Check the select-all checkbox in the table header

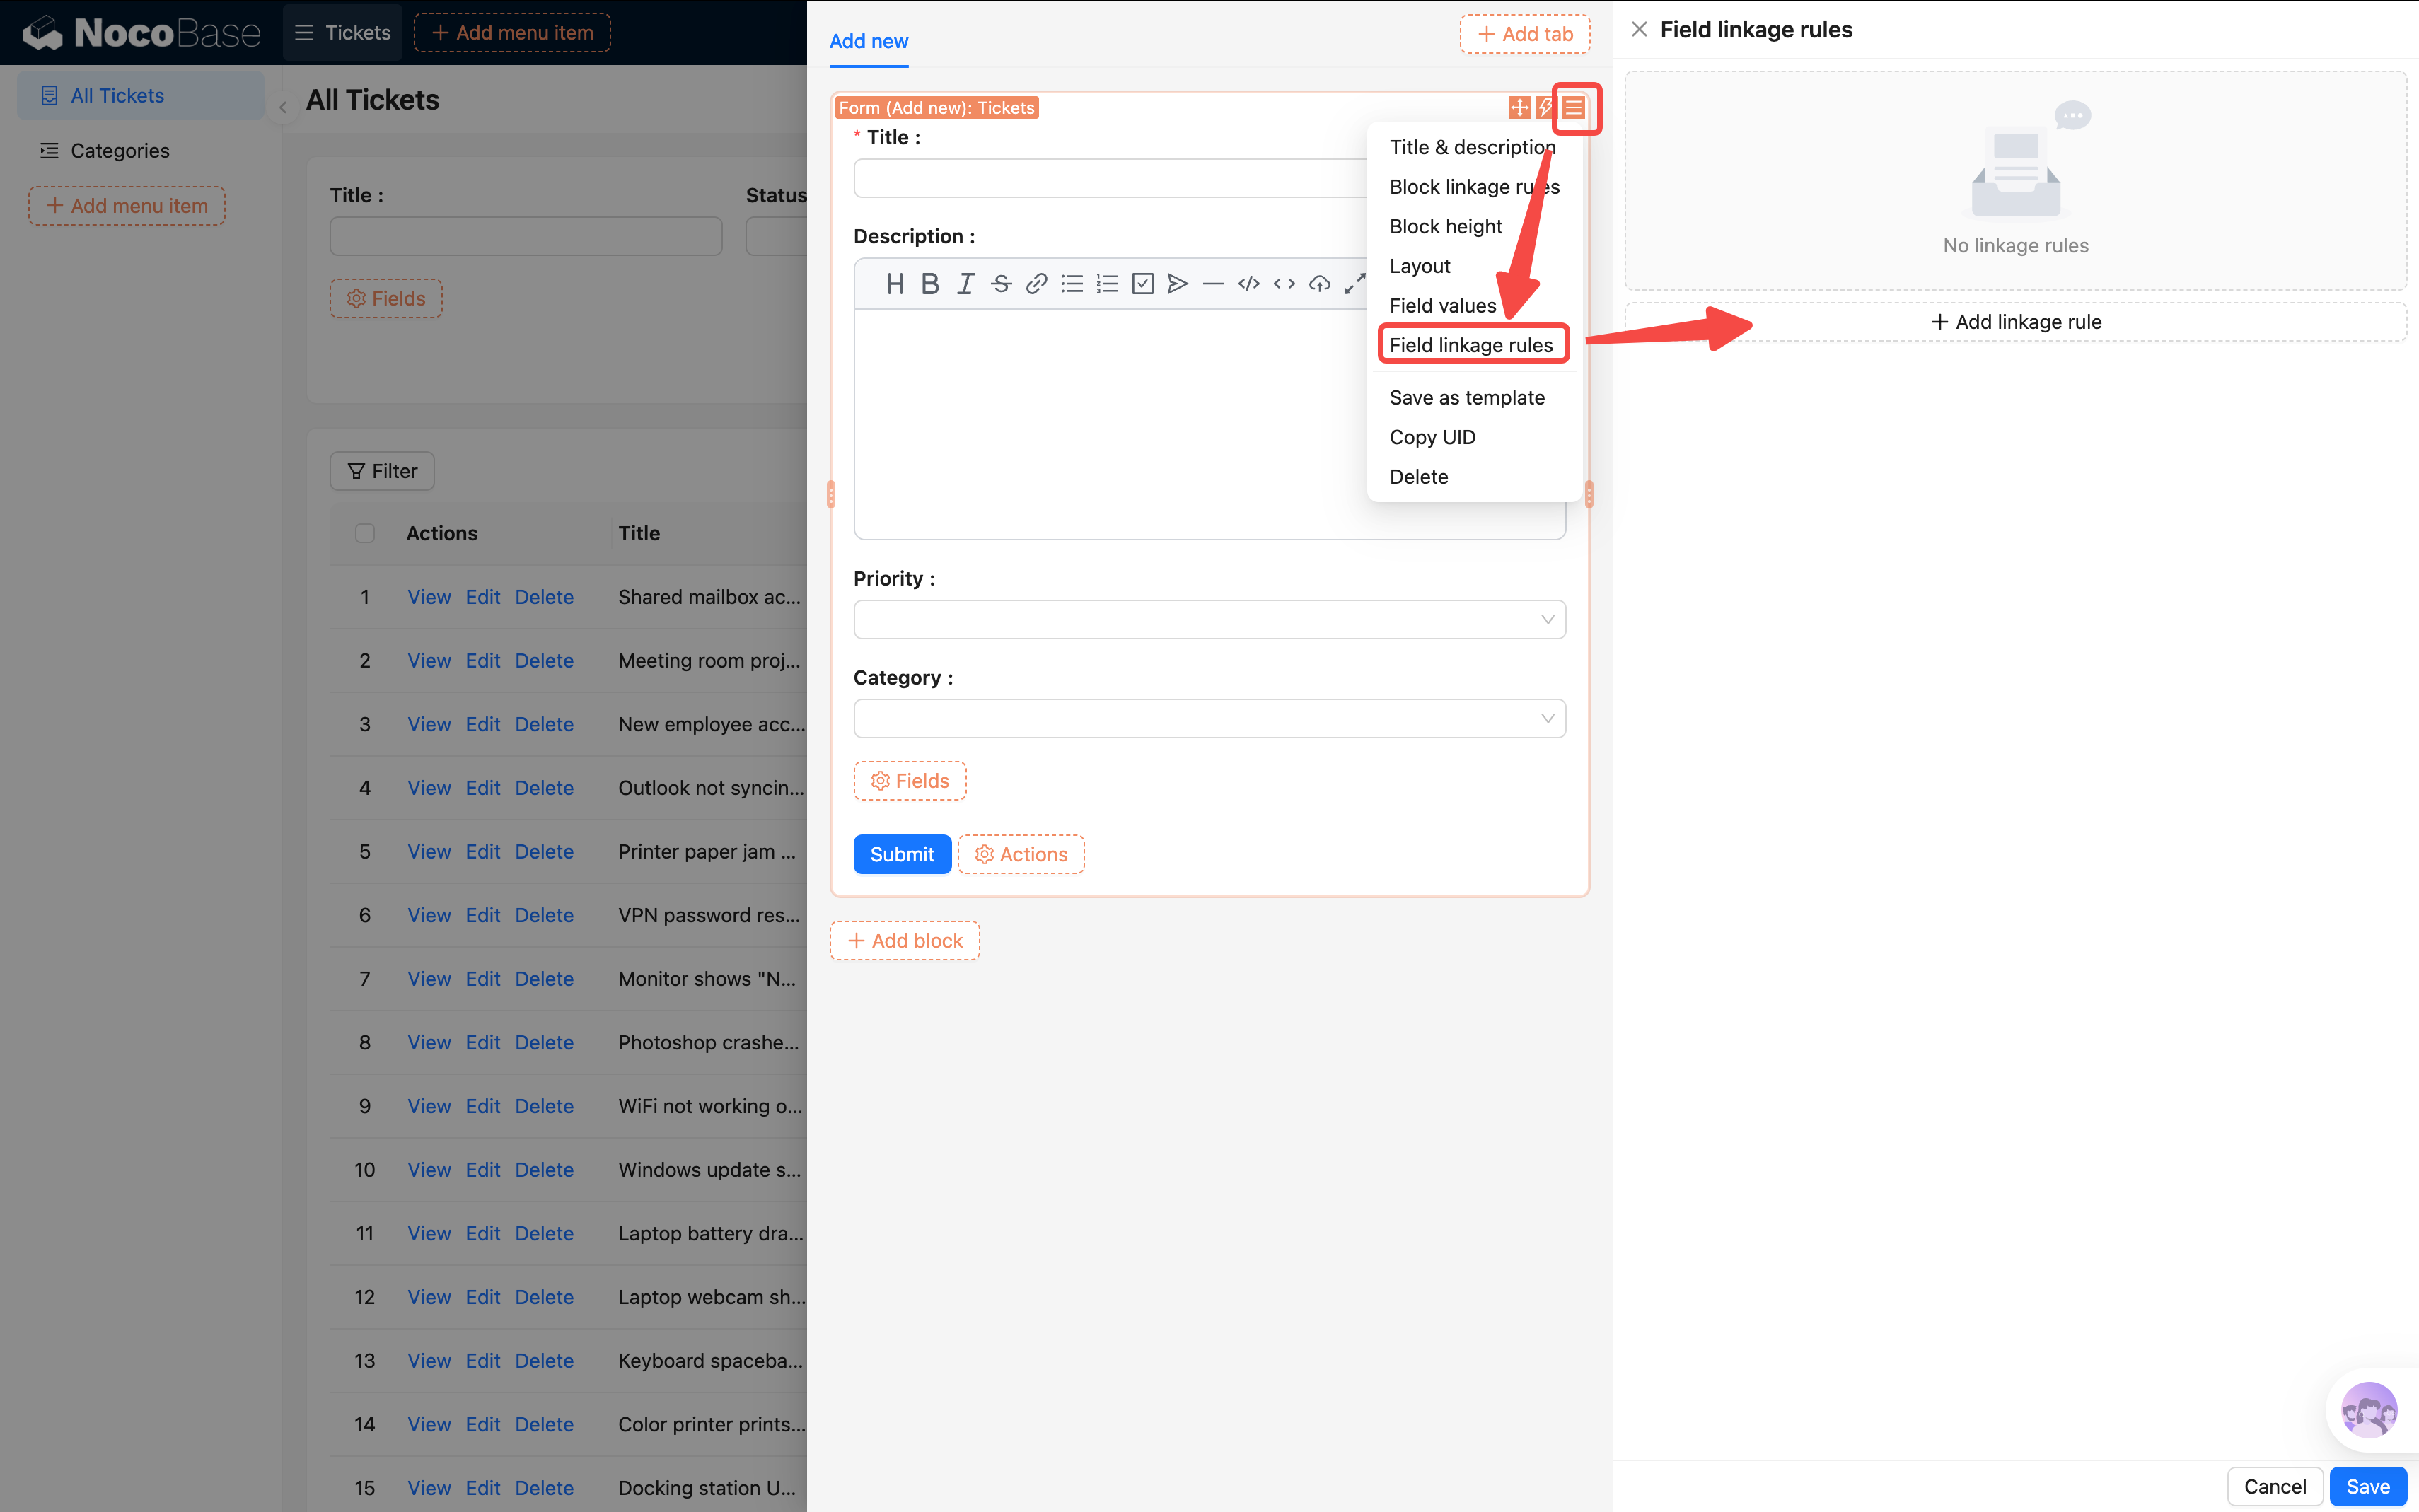(365, 533)
